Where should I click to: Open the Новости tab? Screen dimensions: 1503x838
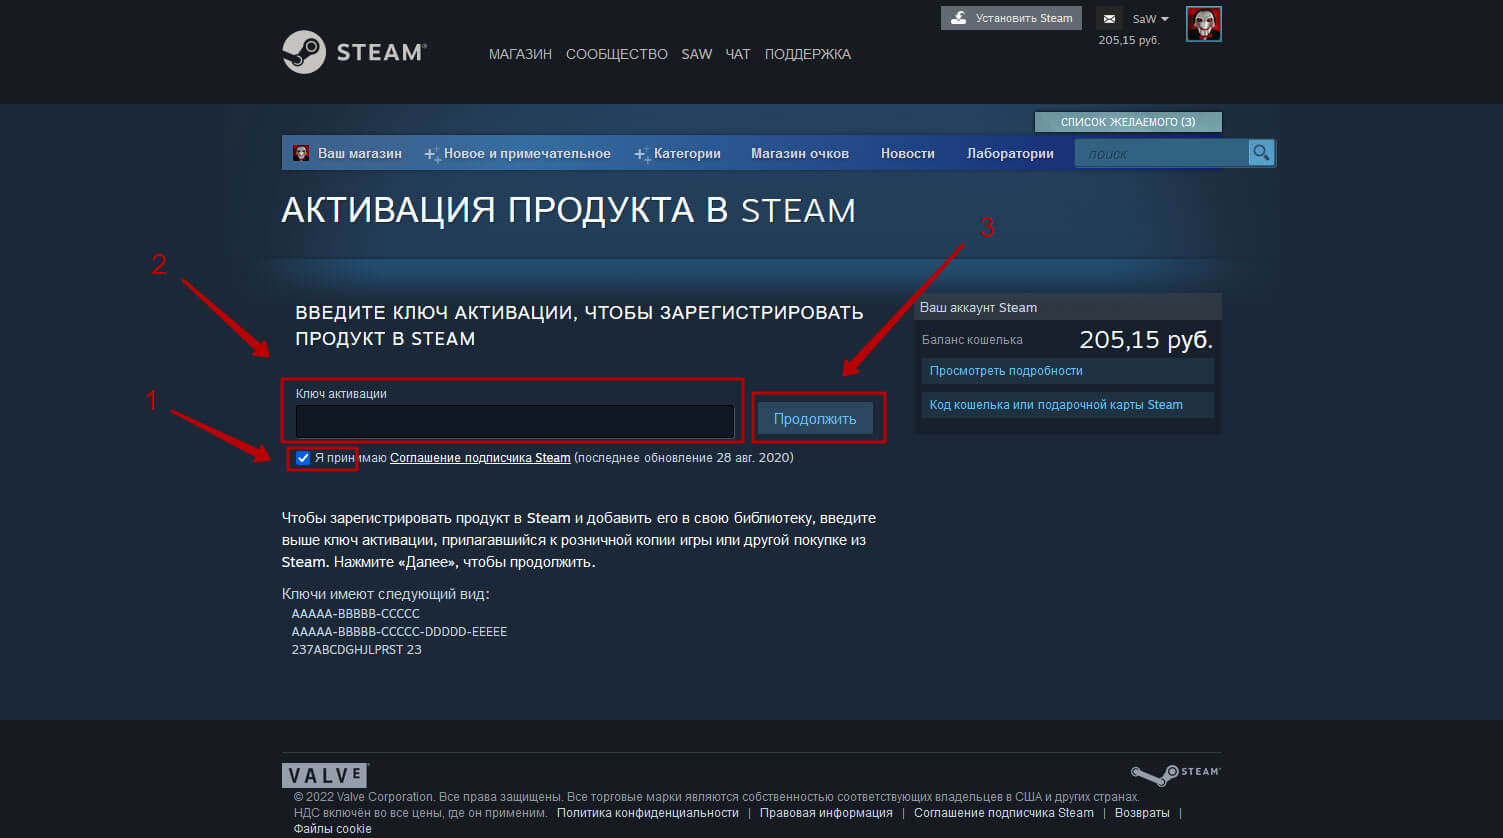click(908, 153)
